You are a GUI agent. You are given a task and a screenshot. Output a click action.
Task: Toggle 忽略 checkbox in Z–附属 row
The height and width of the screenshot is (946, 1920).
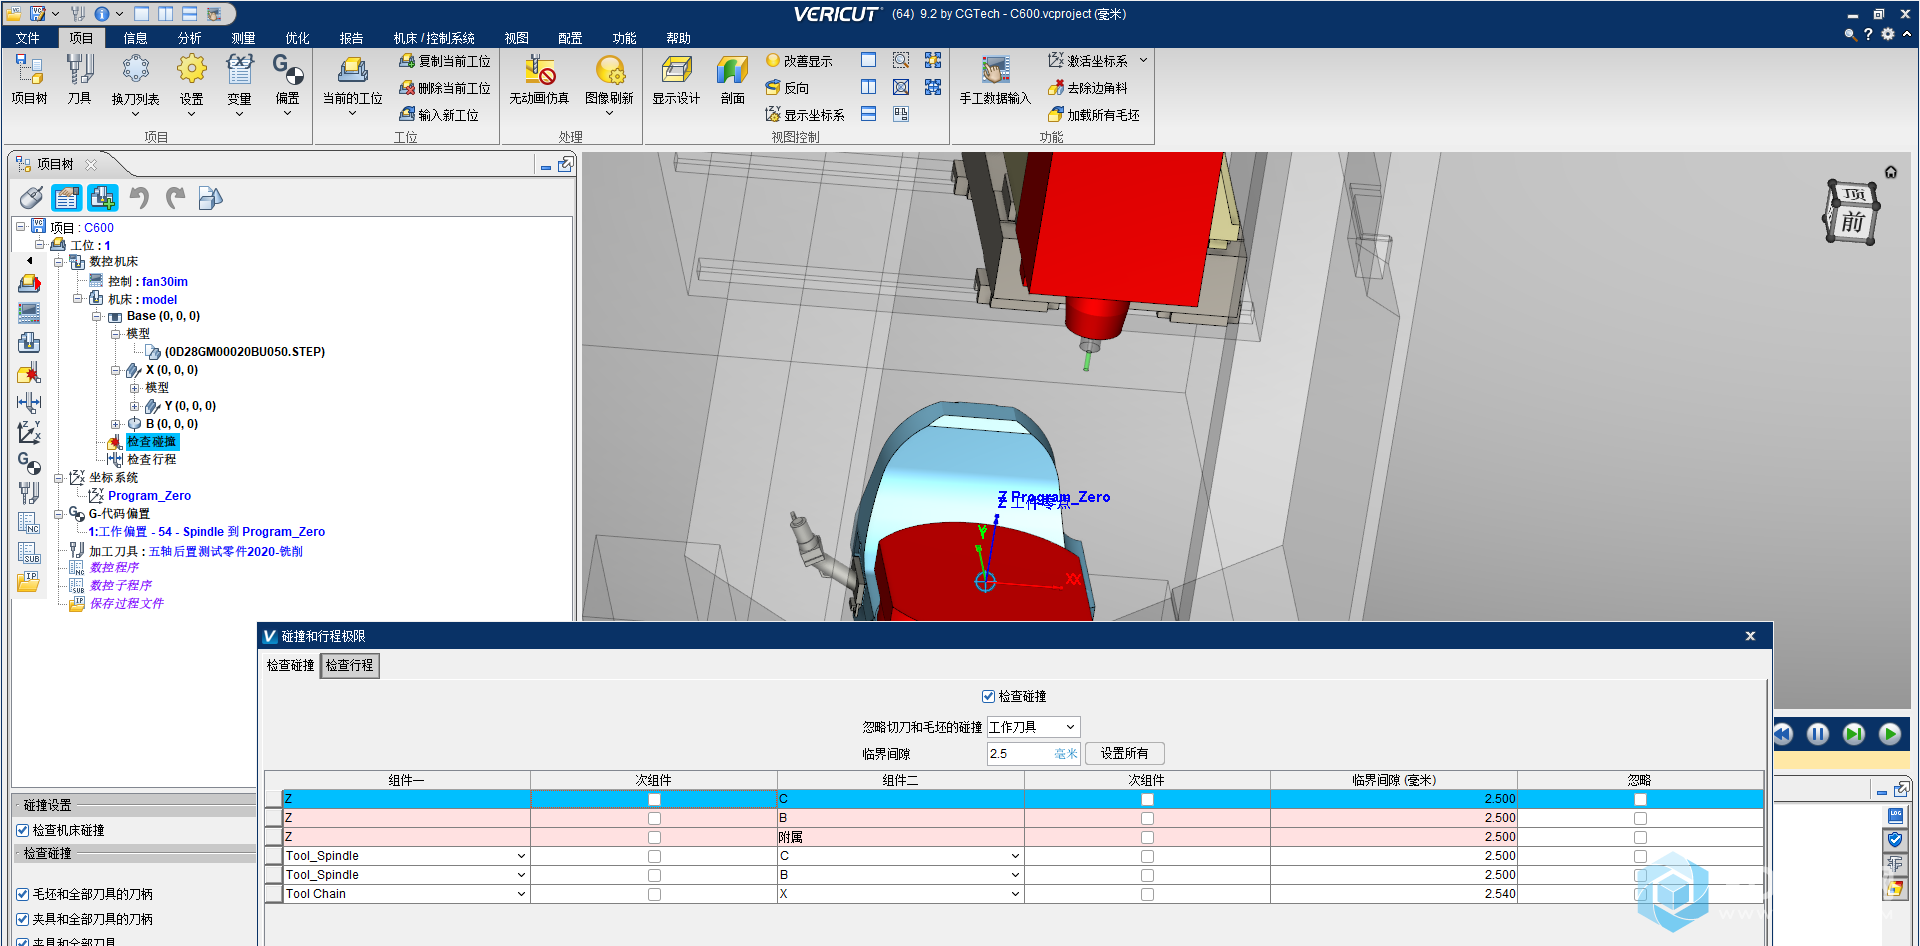click(x=1640, y=837)
